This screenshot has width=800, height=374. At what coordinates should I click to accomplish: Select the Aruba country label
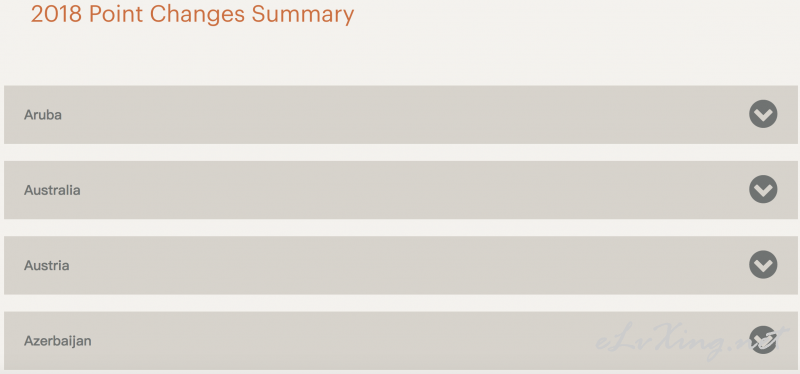43,115
